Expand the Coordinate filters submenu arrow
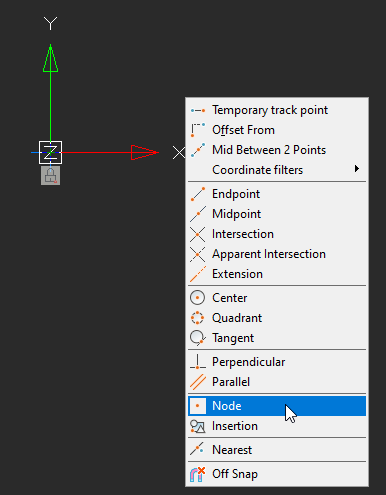 [357, 169]
